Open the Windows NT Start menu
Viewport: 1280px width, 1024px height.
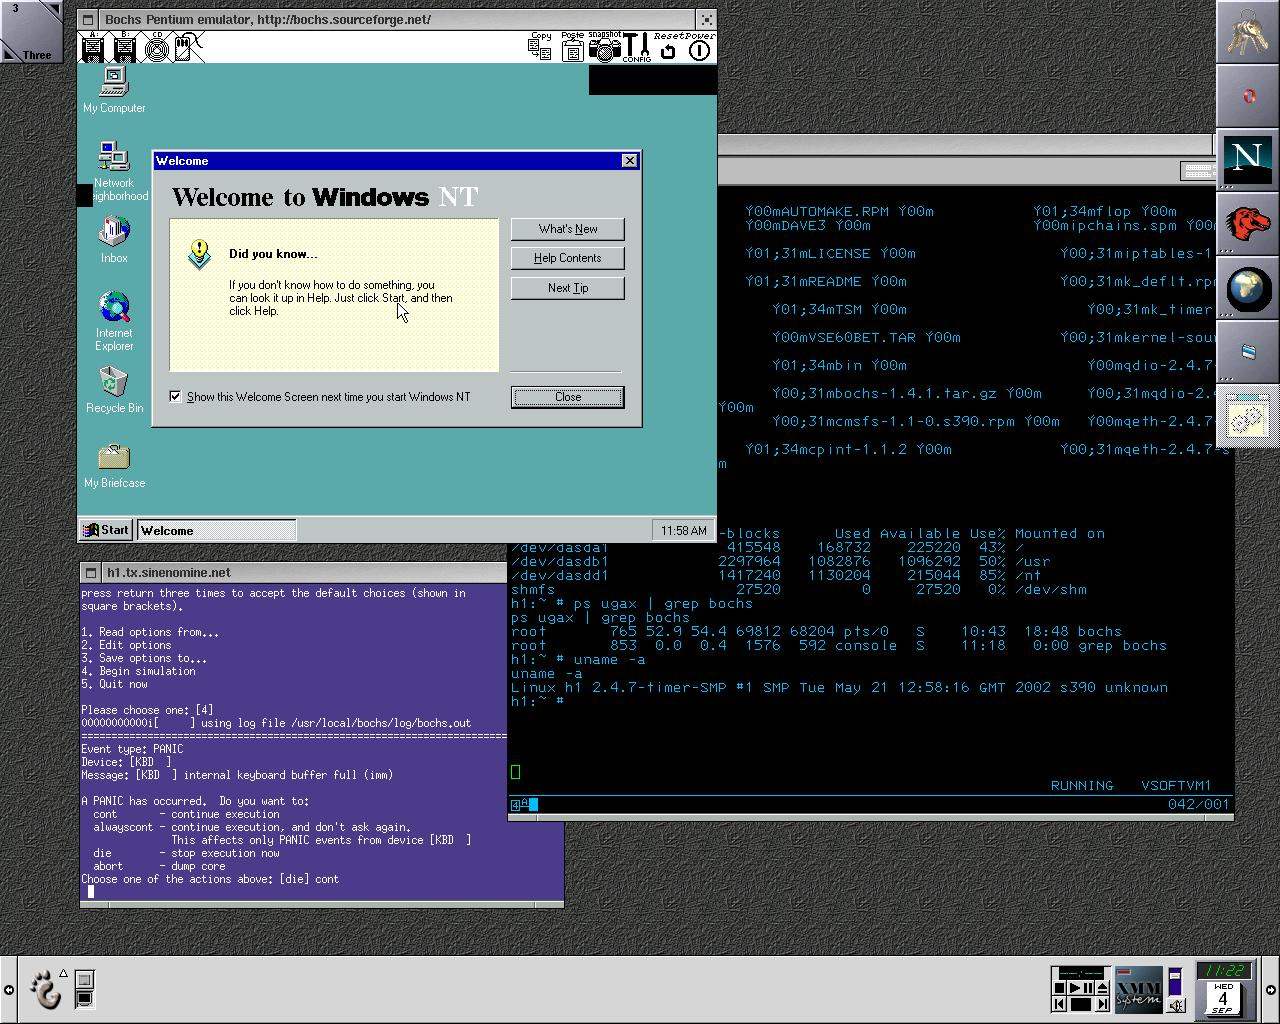105,530
